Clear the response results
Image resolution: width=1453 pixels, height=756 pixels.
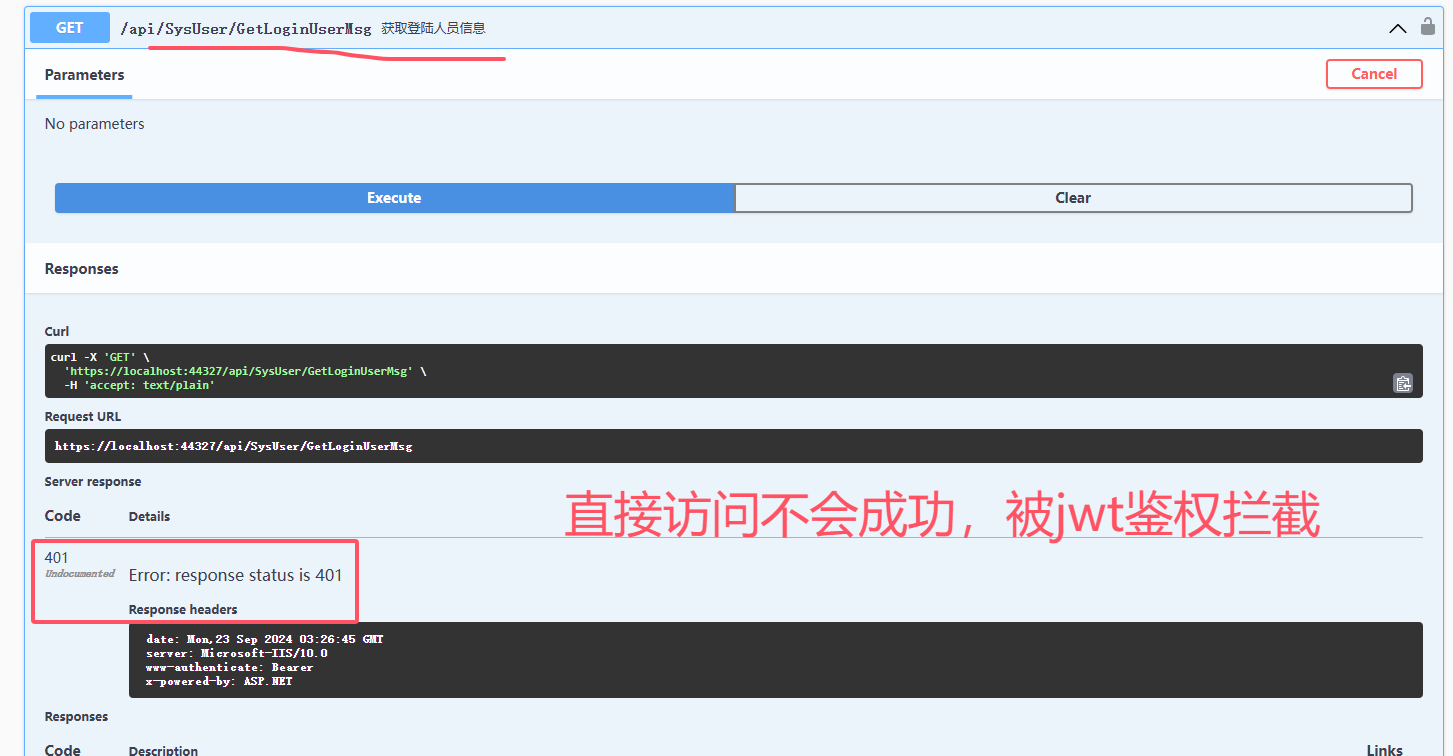1073,198
